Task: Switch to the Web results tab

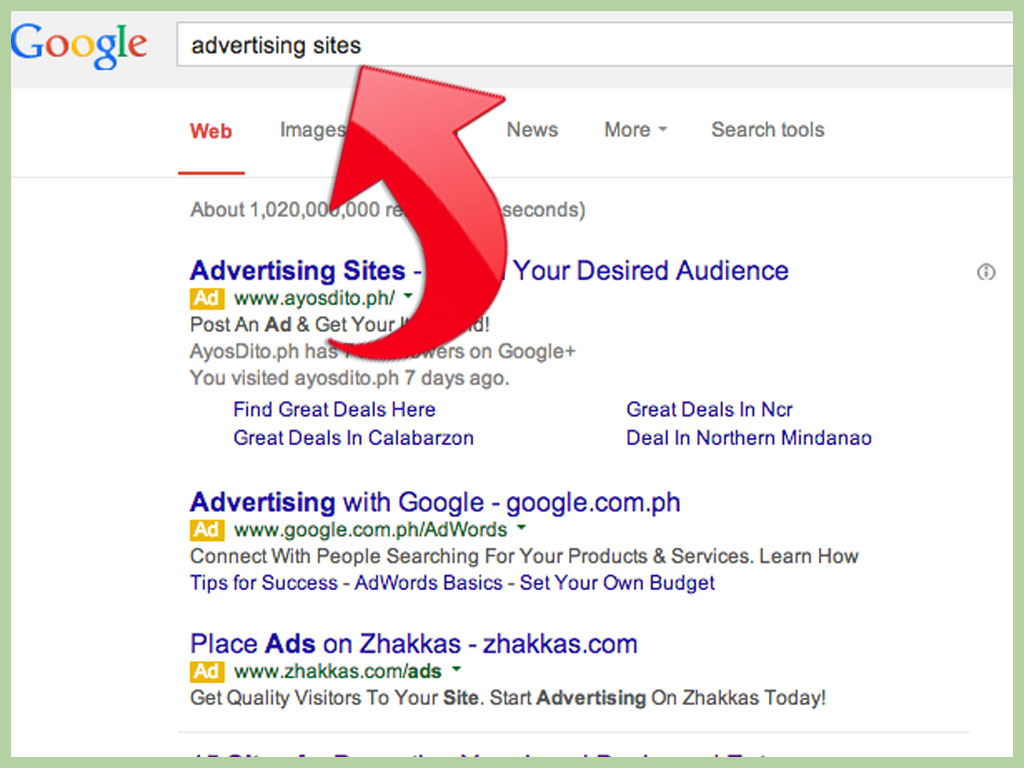Action: coord(211,131)
